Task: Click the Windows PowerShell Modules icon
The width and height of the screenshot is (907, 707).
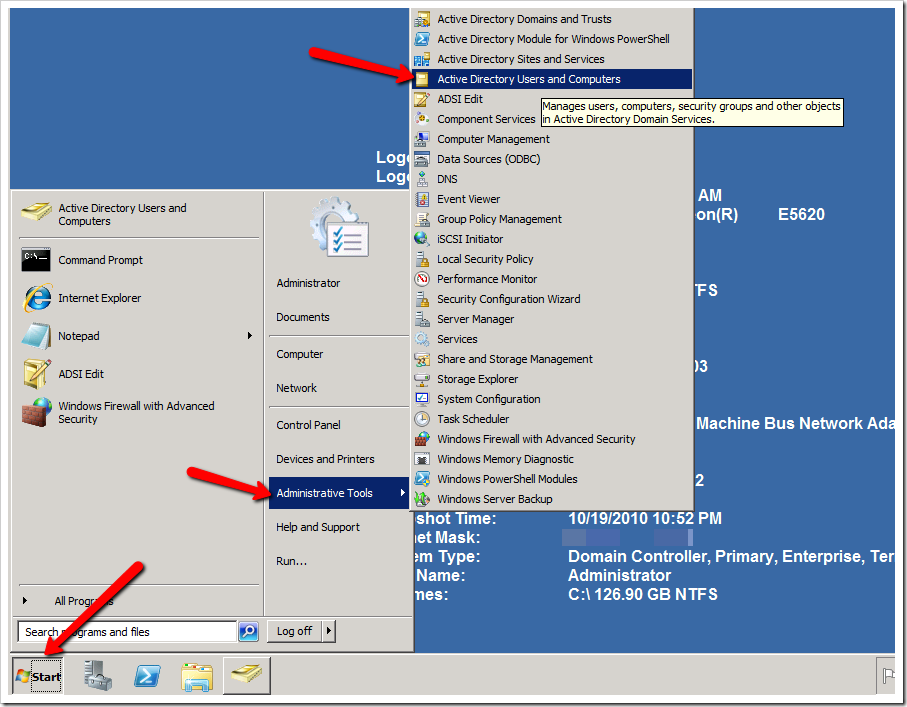Action: tap(422, 479)
